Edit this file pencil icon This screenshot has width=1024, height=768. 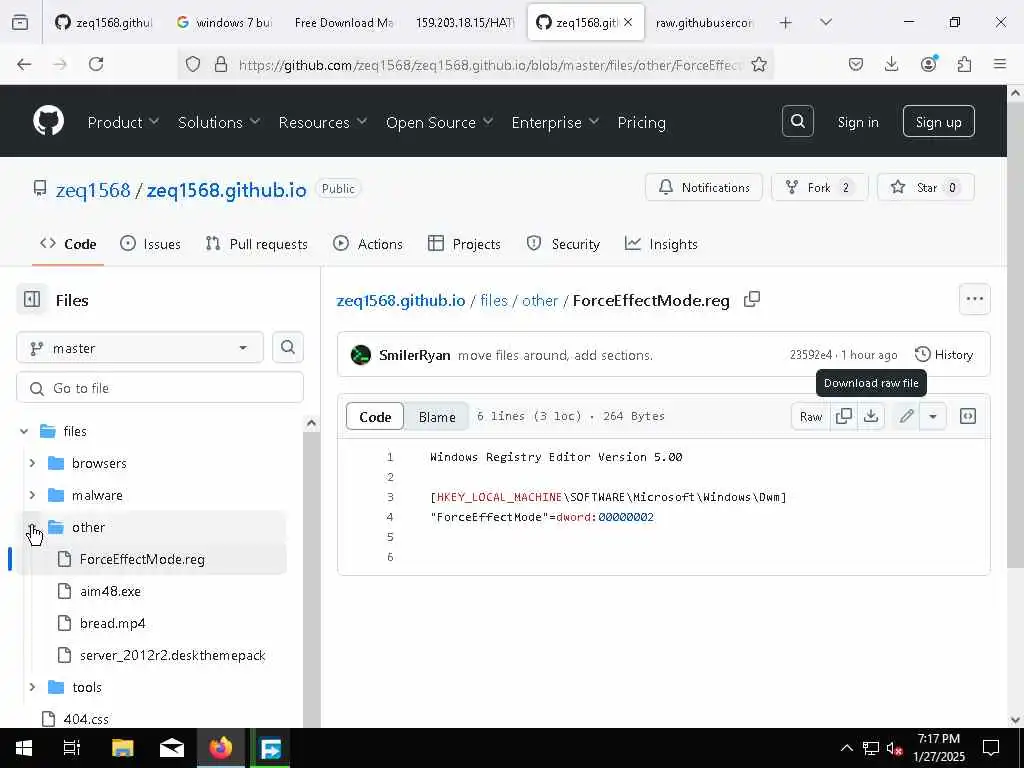(x=906, y=416)
